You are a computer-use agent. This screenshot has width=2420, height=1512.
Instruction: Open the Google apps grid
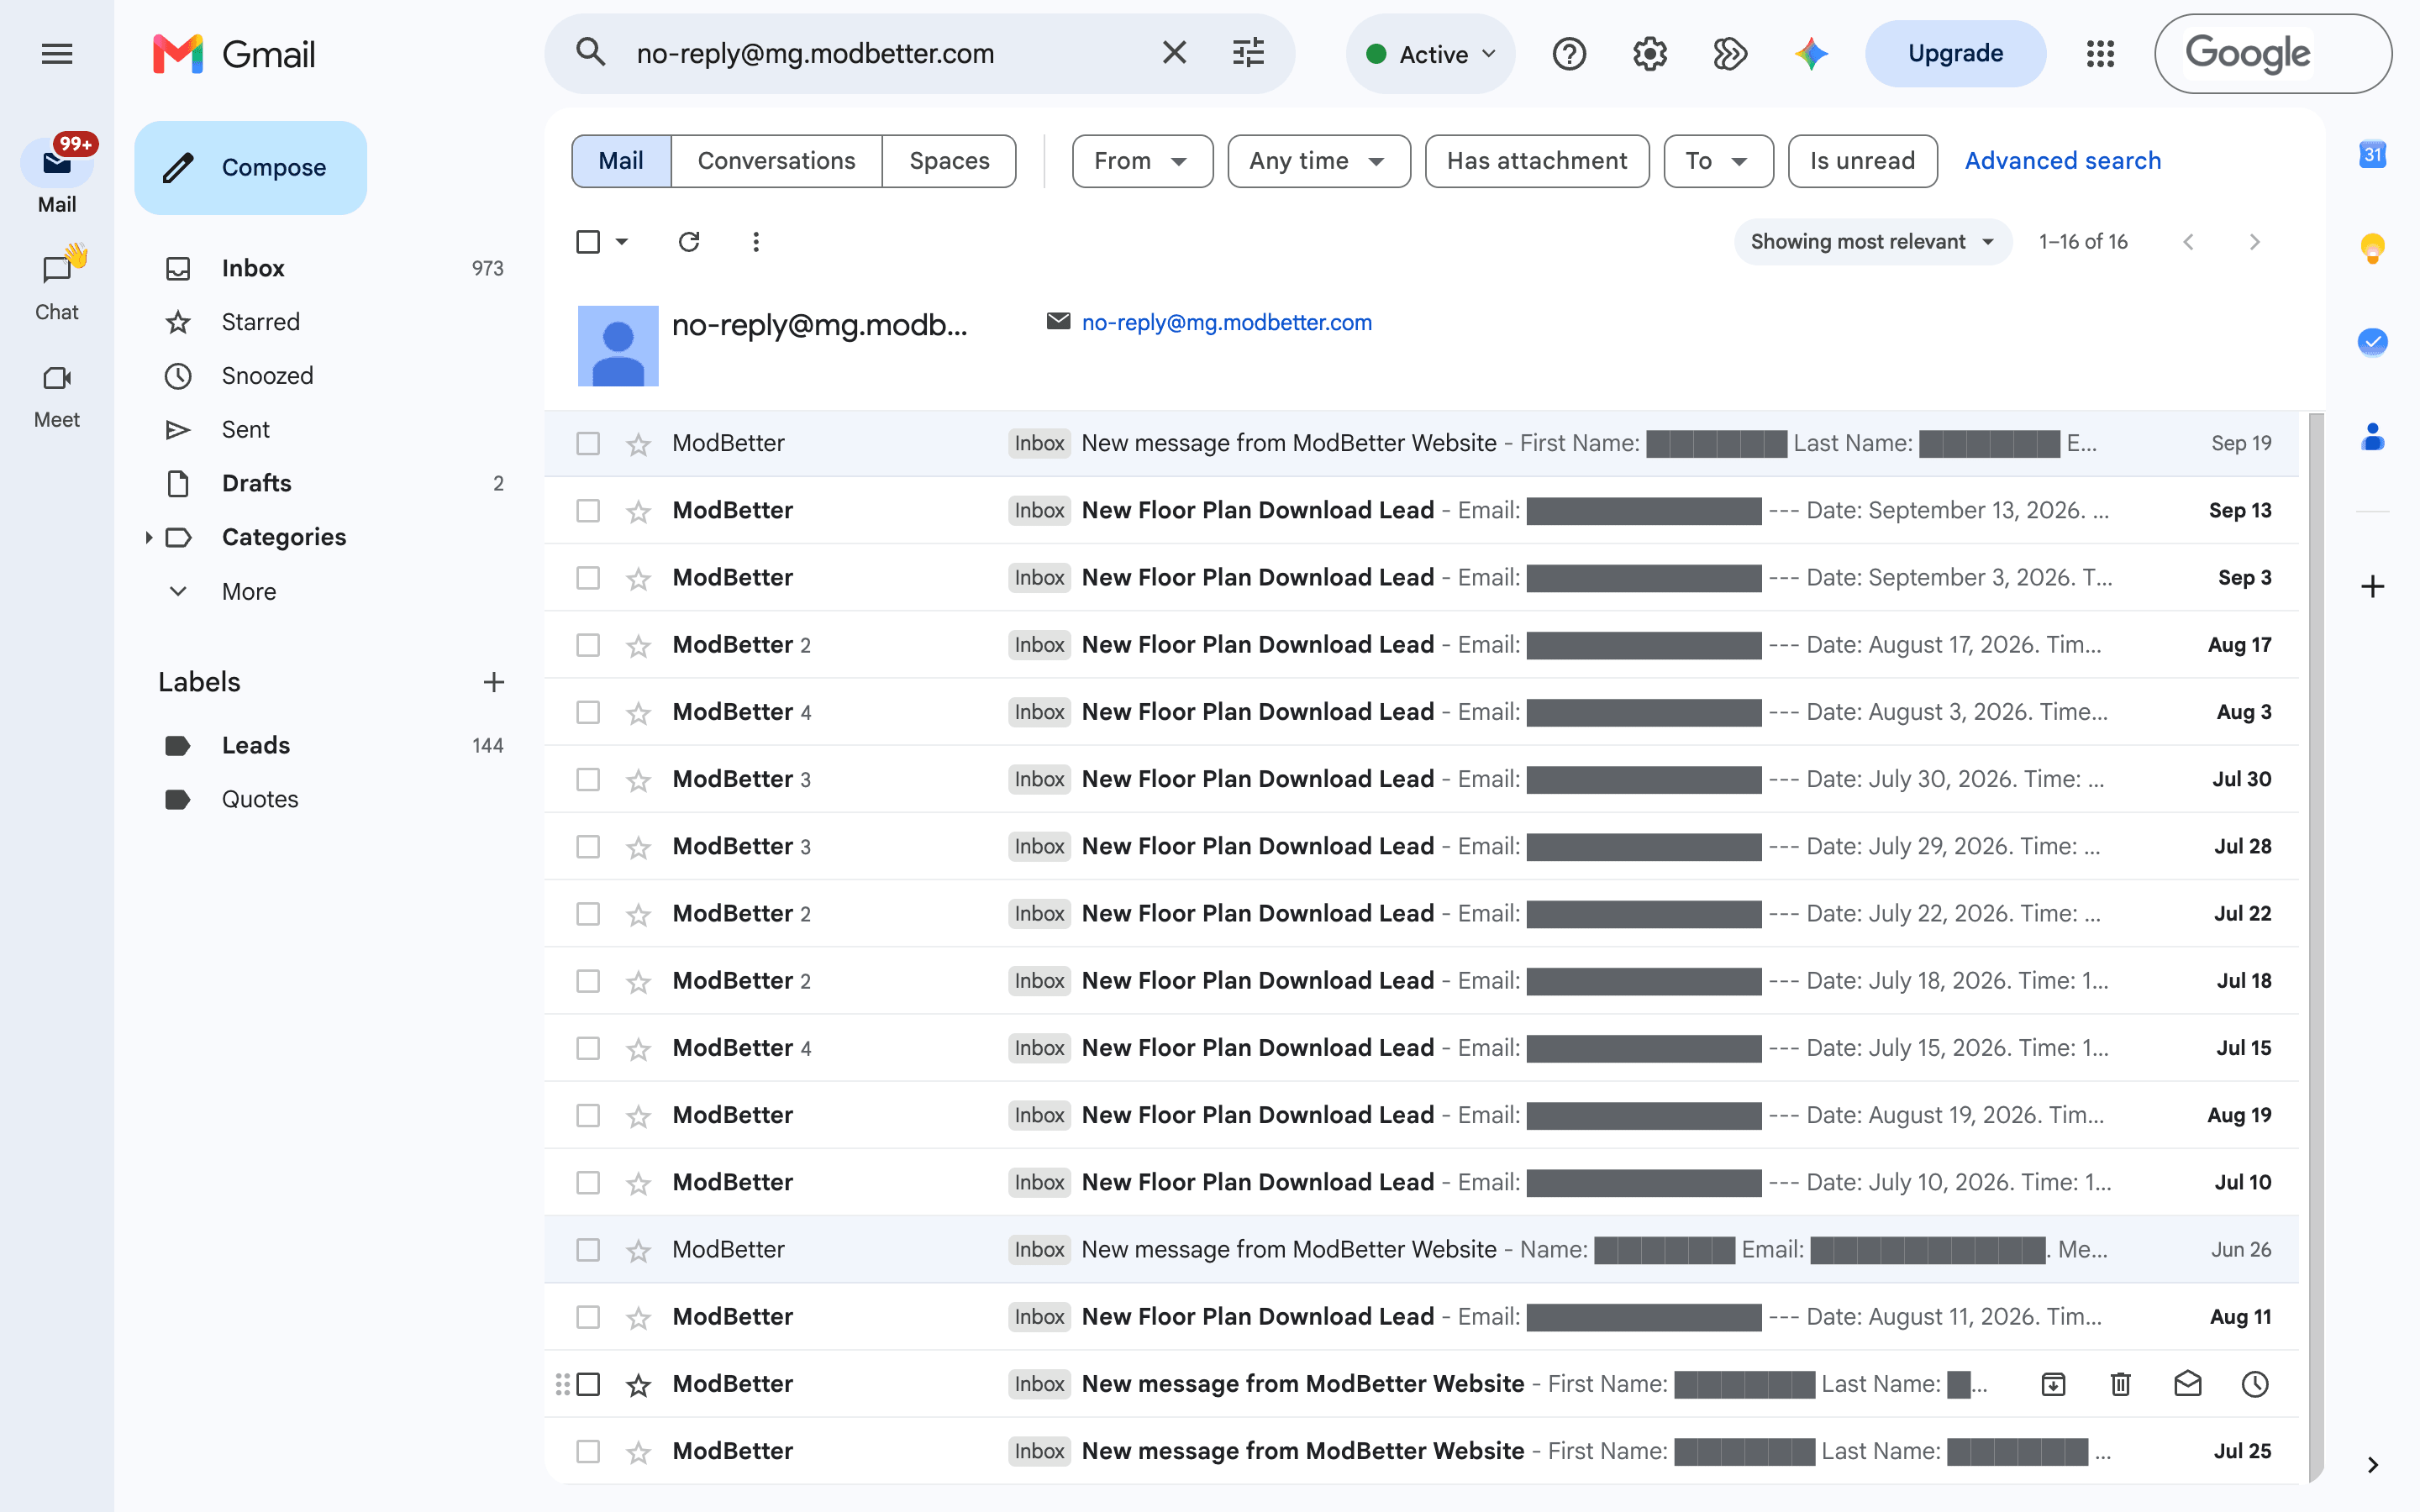2100,54
